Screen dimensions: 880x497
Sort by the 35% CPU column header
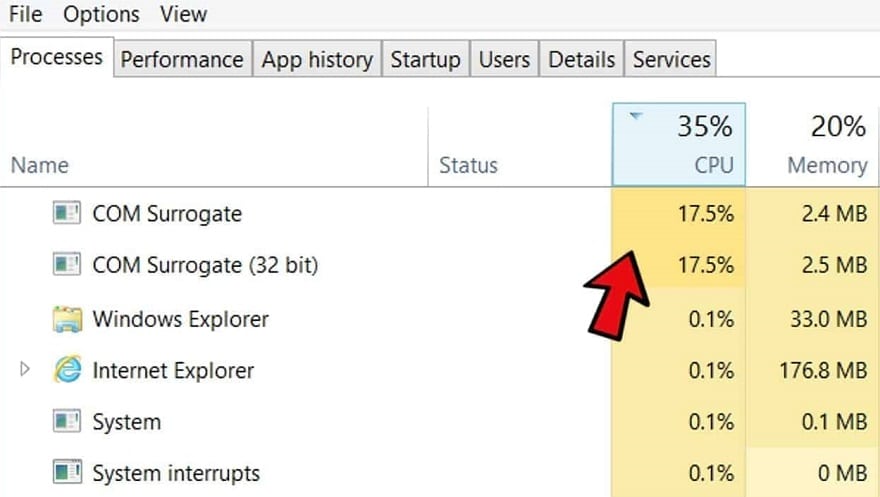click(679, 144)
